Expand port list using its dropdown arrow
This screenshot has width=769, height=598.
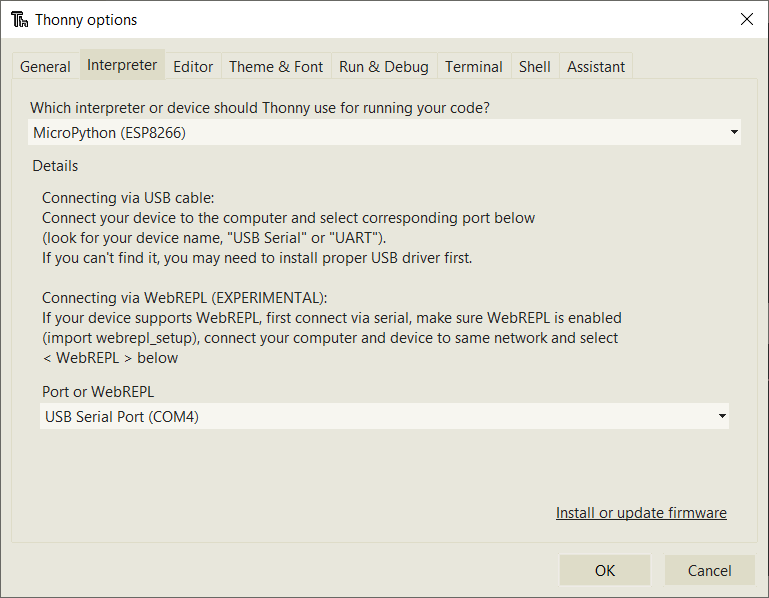pos(722,417)
